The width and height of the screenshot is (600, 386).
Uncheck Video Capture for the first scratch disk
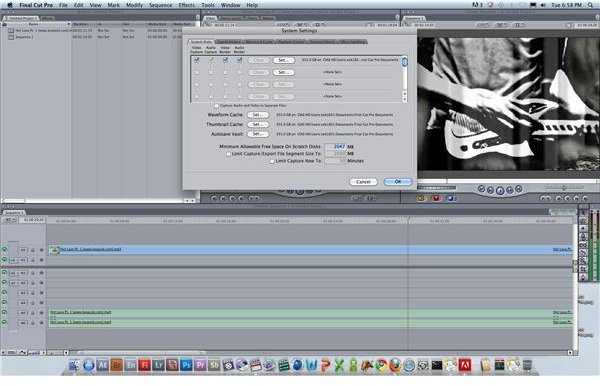tap(197, 60)
